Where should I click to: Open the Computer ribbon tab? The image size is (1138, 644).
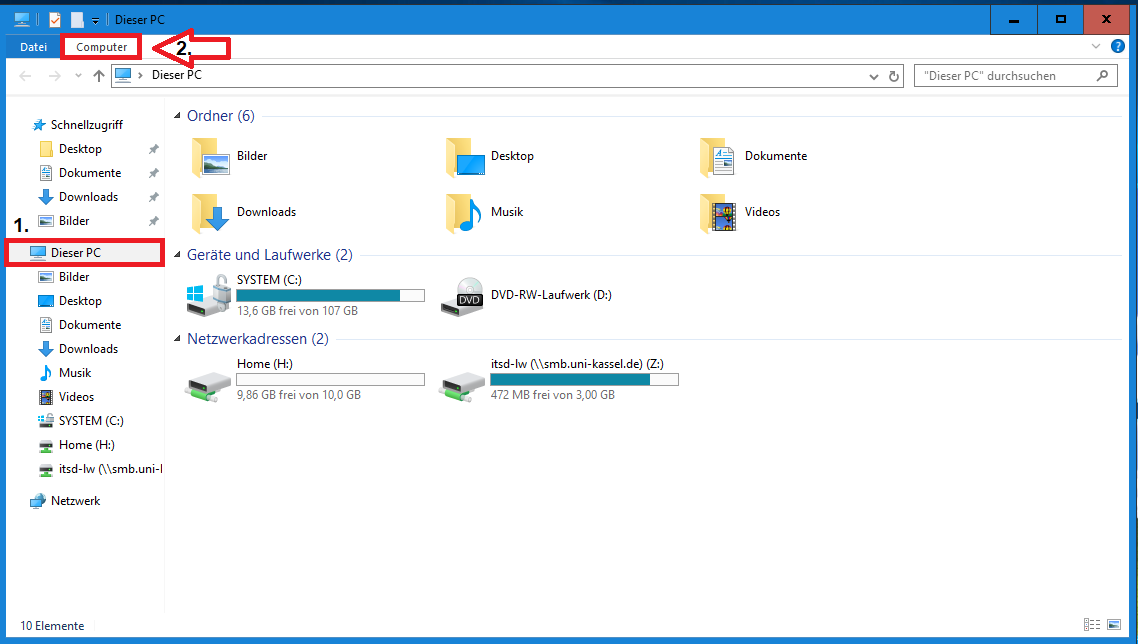[102, 47]
